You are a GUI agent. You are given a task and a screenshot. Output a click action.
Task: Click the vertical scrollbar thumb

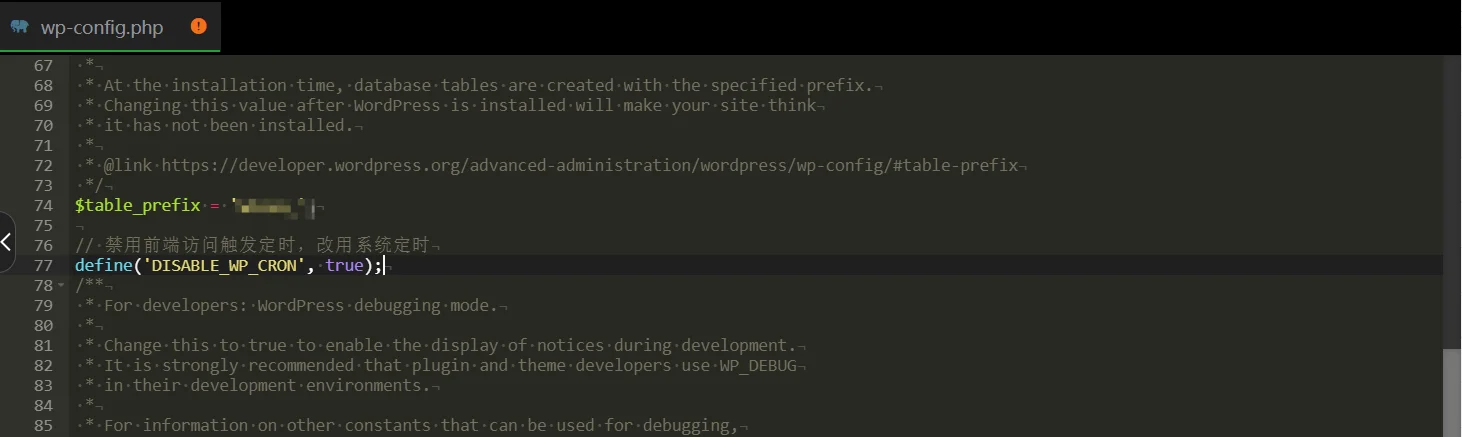[1452, 392]
